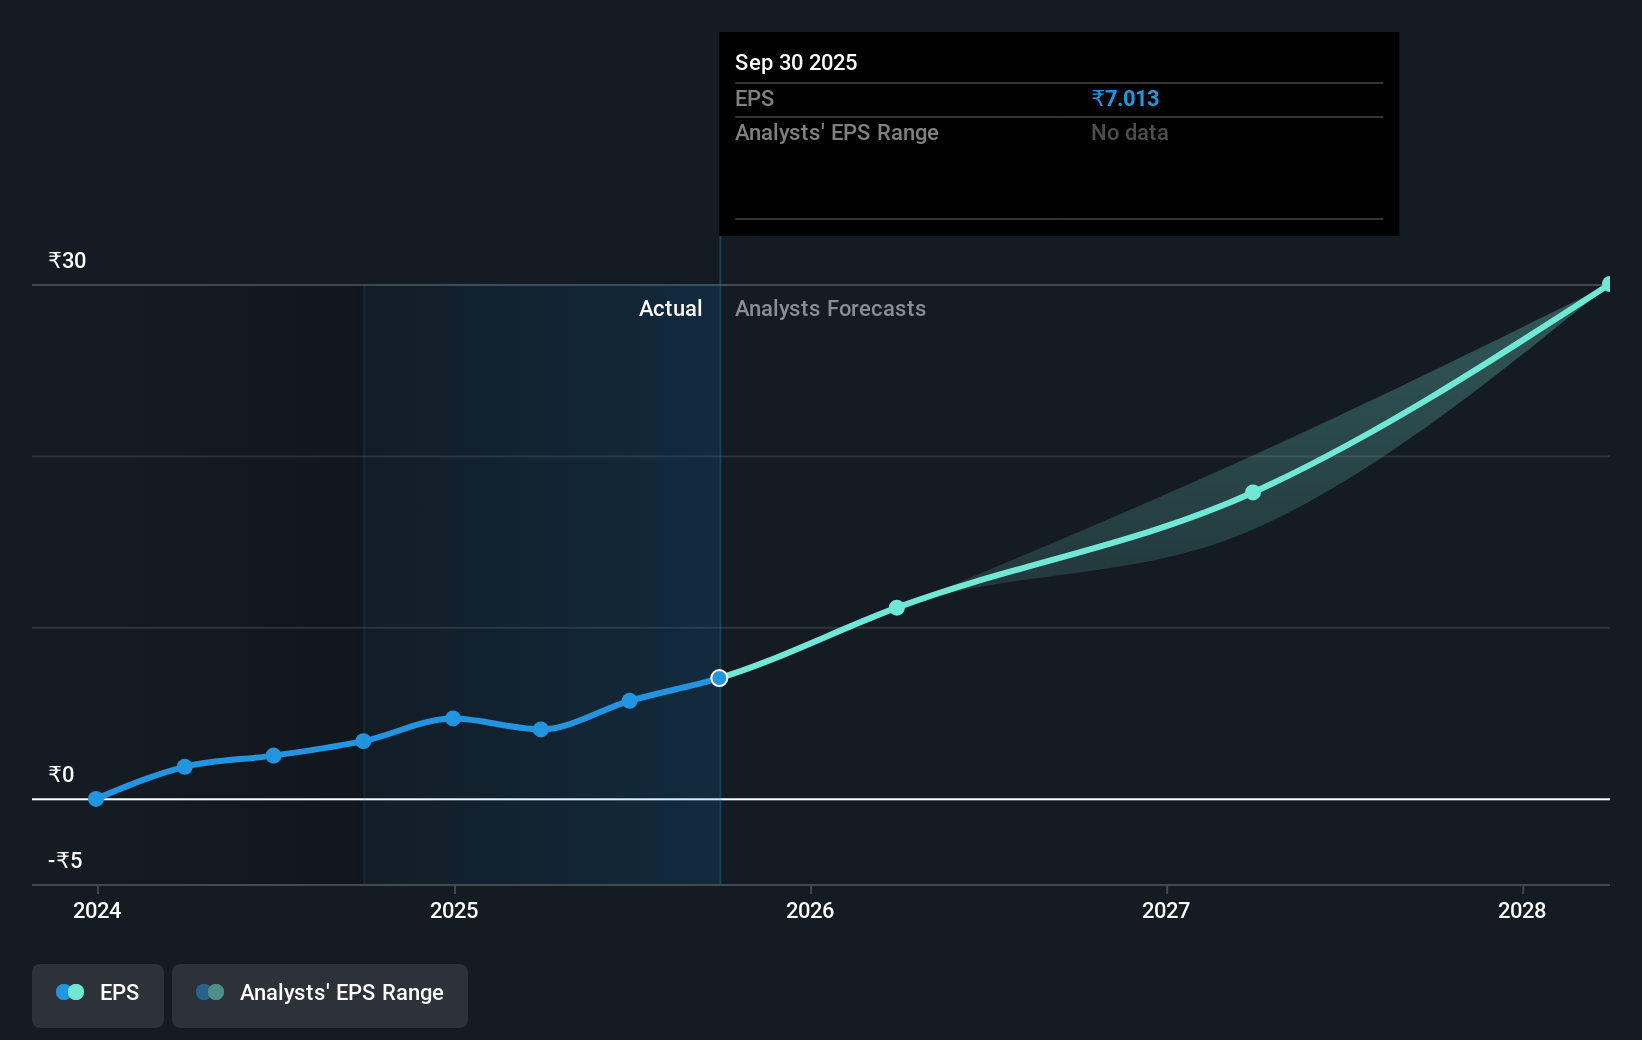This screenshot has width=1642, height=1040.
Task: Click the 2026 axis label
Action: 811,911
